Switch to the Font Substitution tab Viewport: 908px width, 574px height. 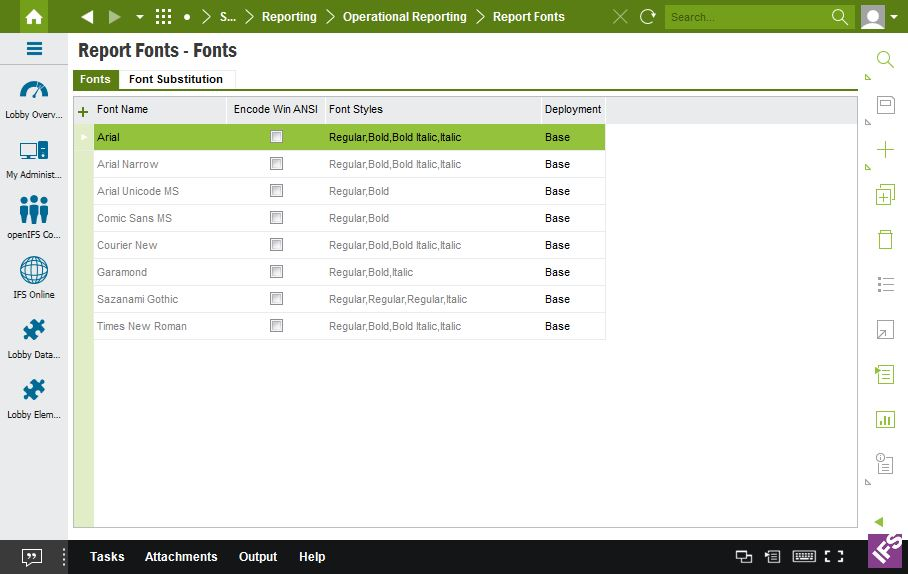click(176, 79)
